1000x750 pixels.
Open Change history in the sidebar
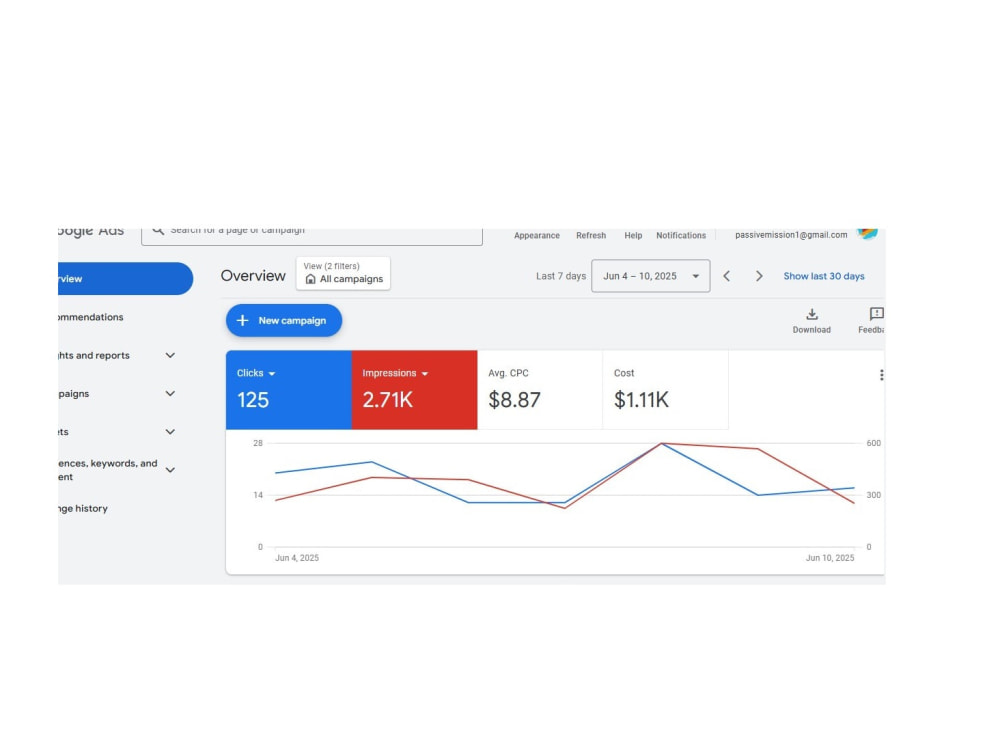tap(83, 508)
